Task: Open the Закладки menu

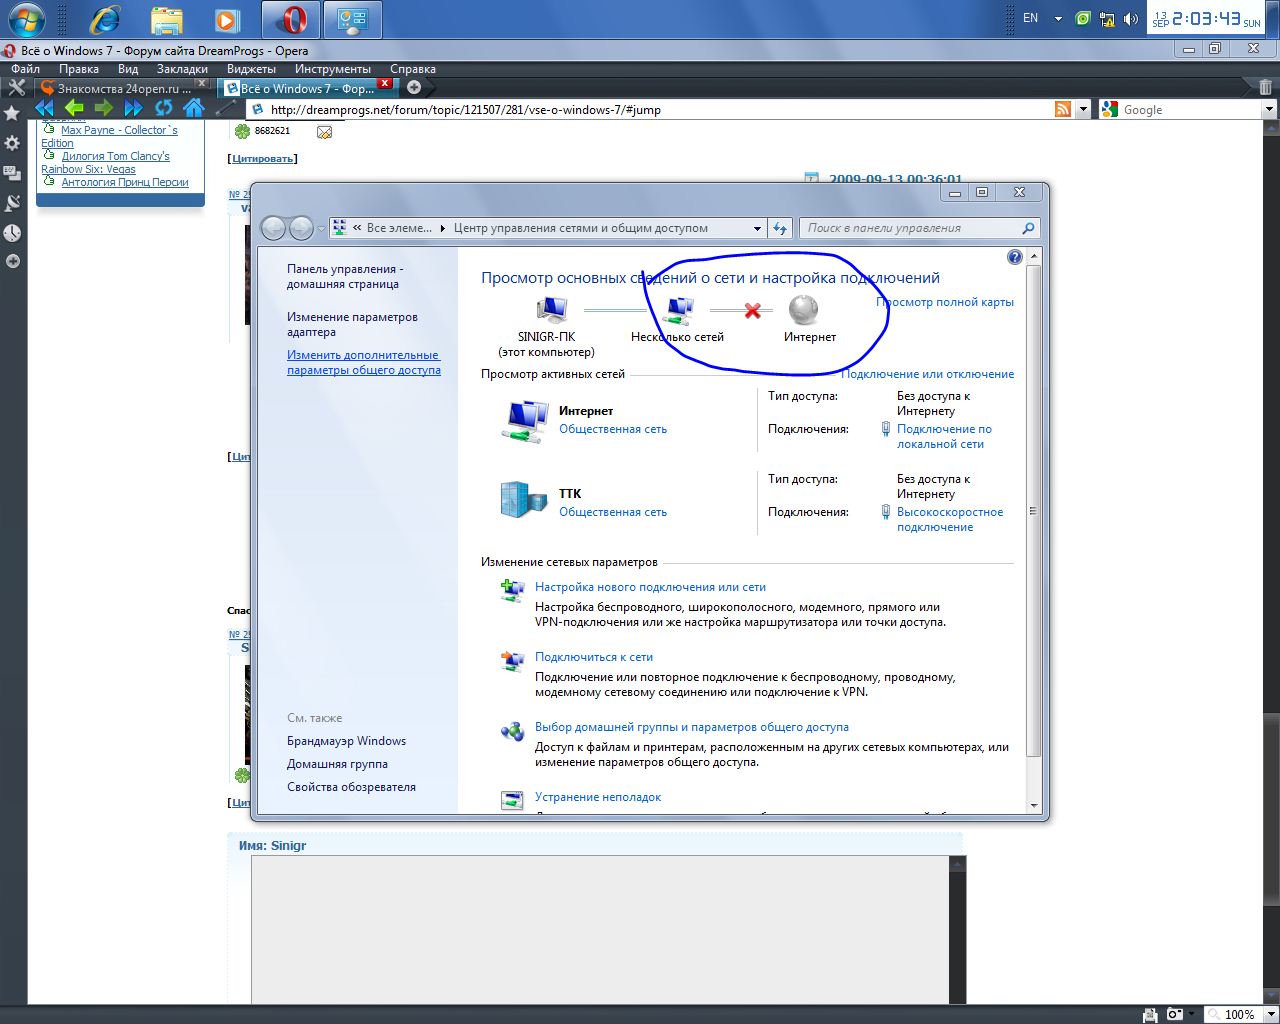Action: click(x=183, y=69)
